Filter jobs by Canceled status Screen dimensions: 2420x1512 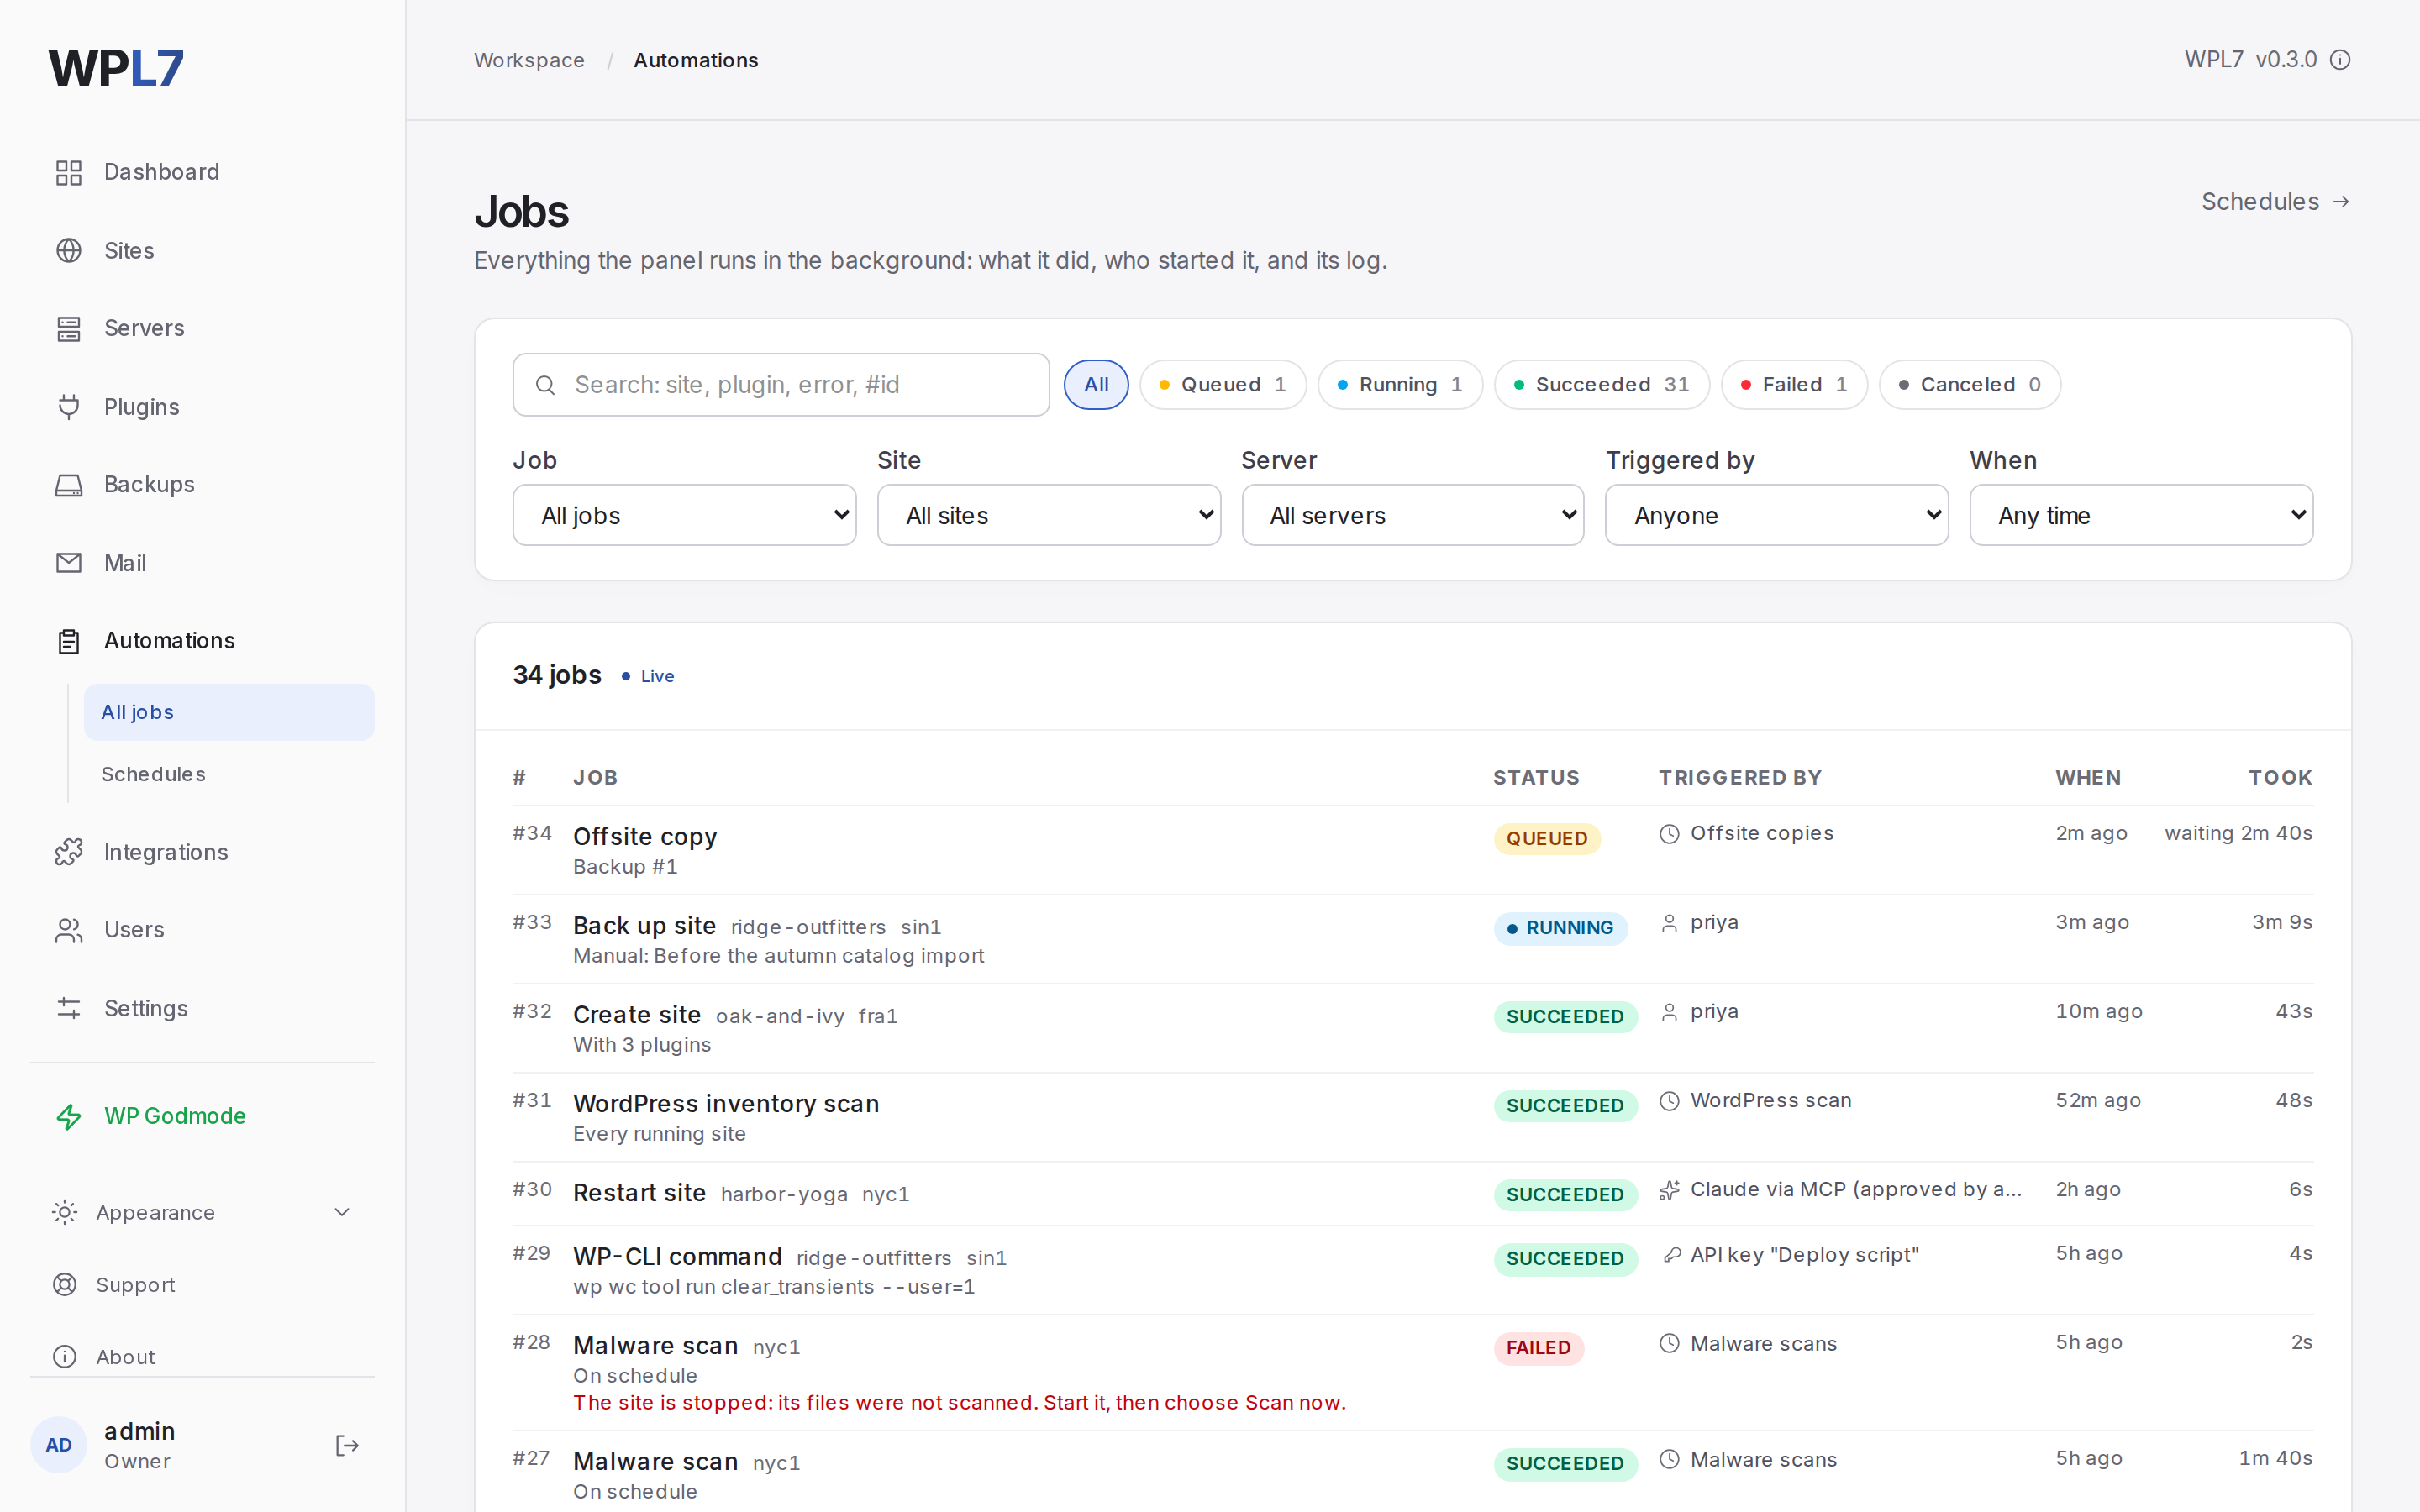1969,385
